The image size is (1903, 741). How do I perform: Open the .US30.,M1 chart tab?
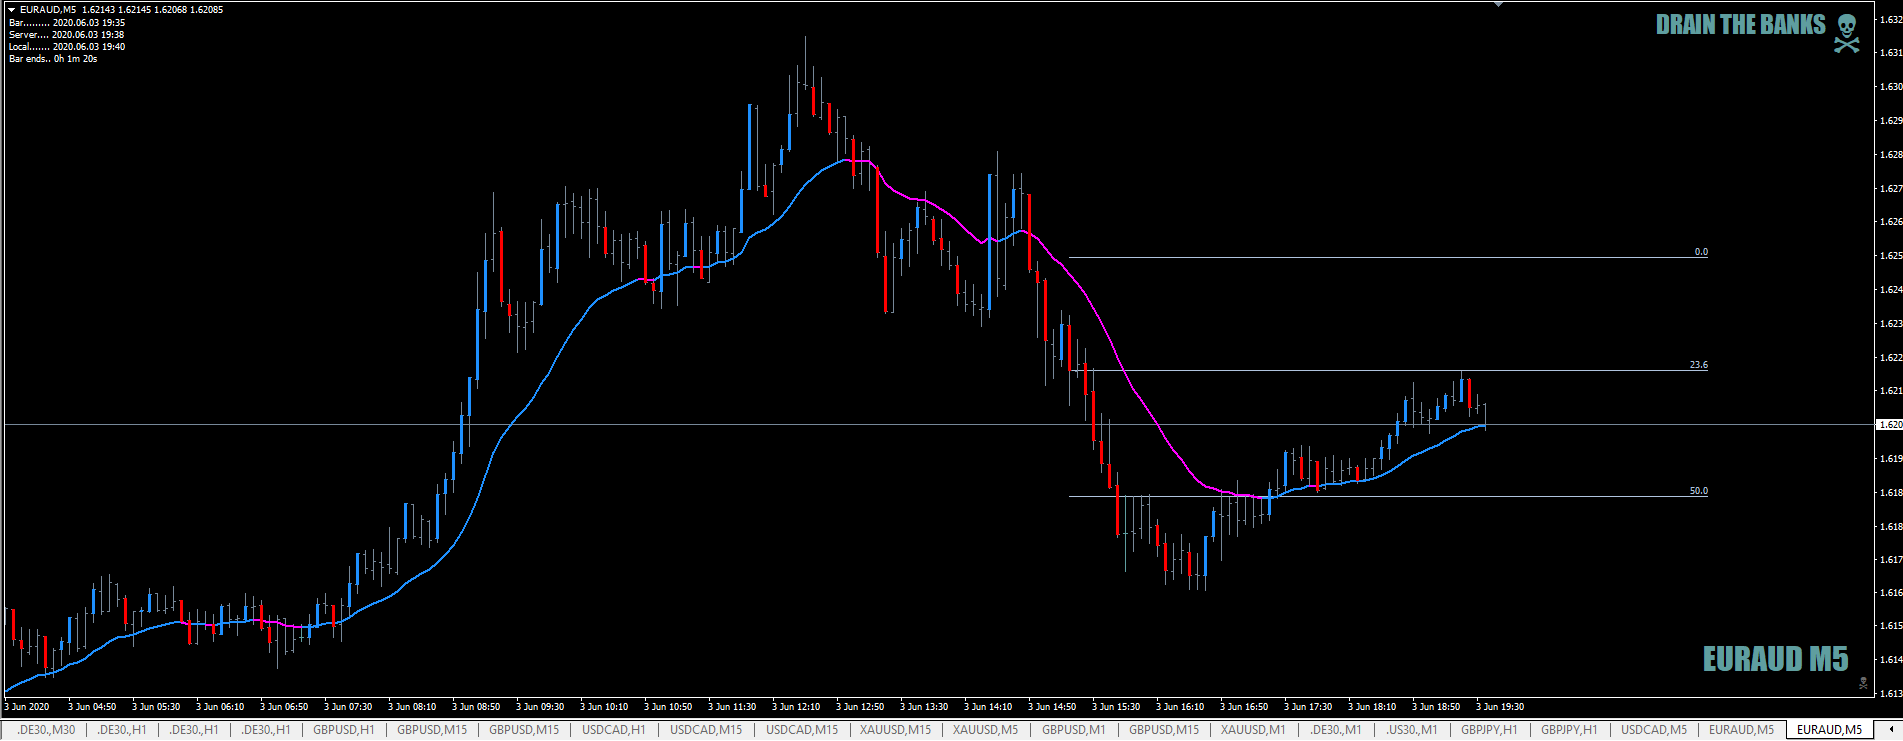(x=1411, y=730)
